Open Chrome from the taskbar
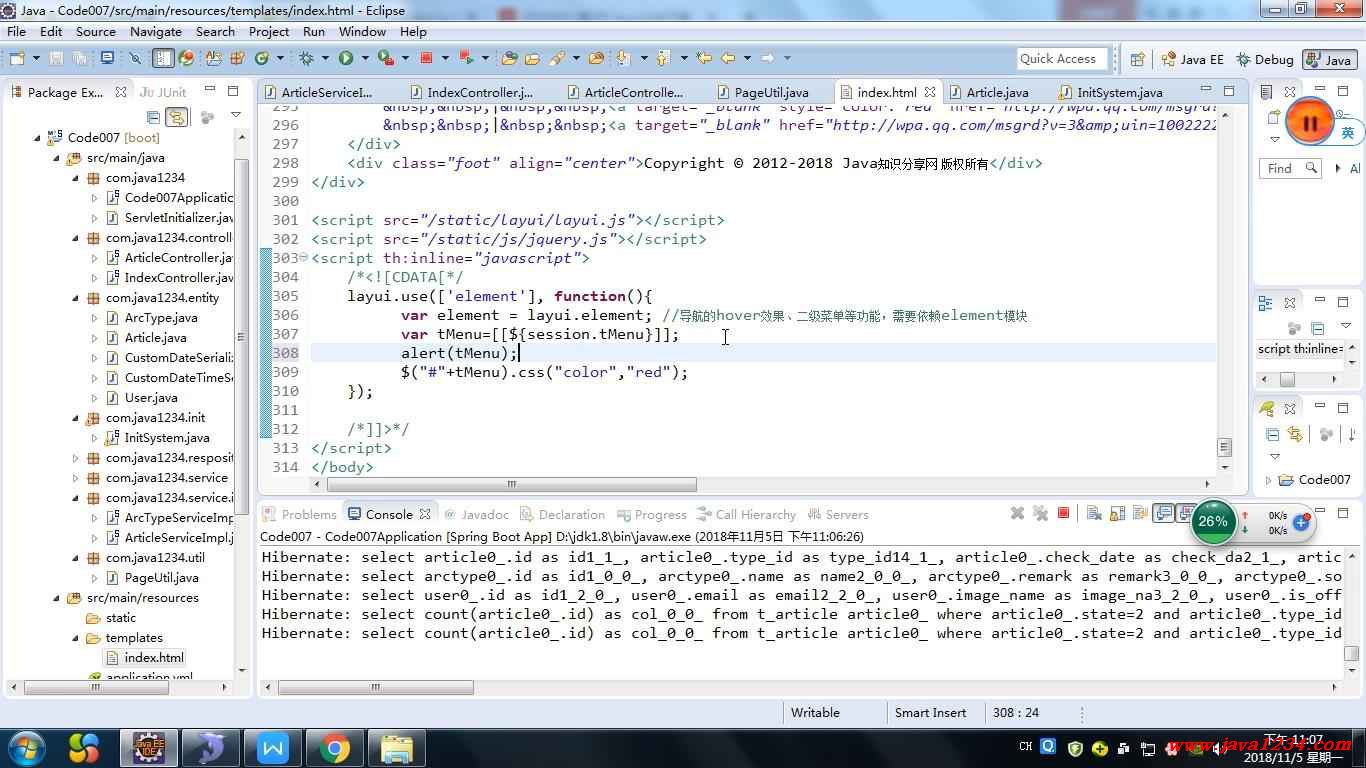 coord(334,747)
